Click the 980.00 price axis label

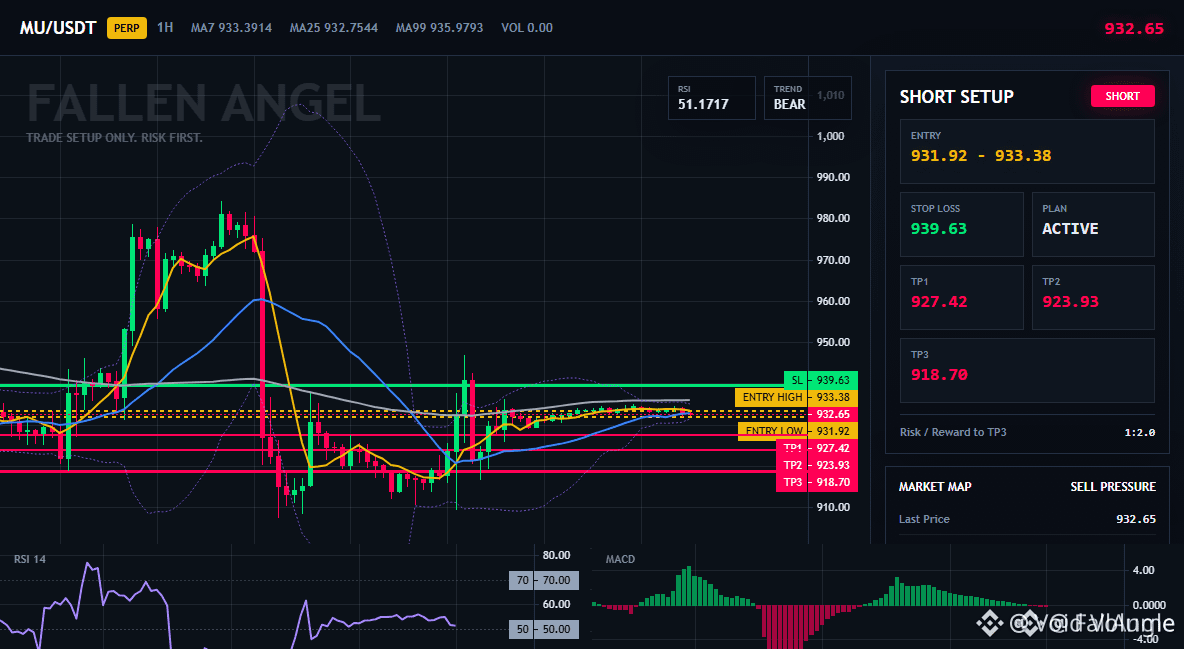(833, 218)
